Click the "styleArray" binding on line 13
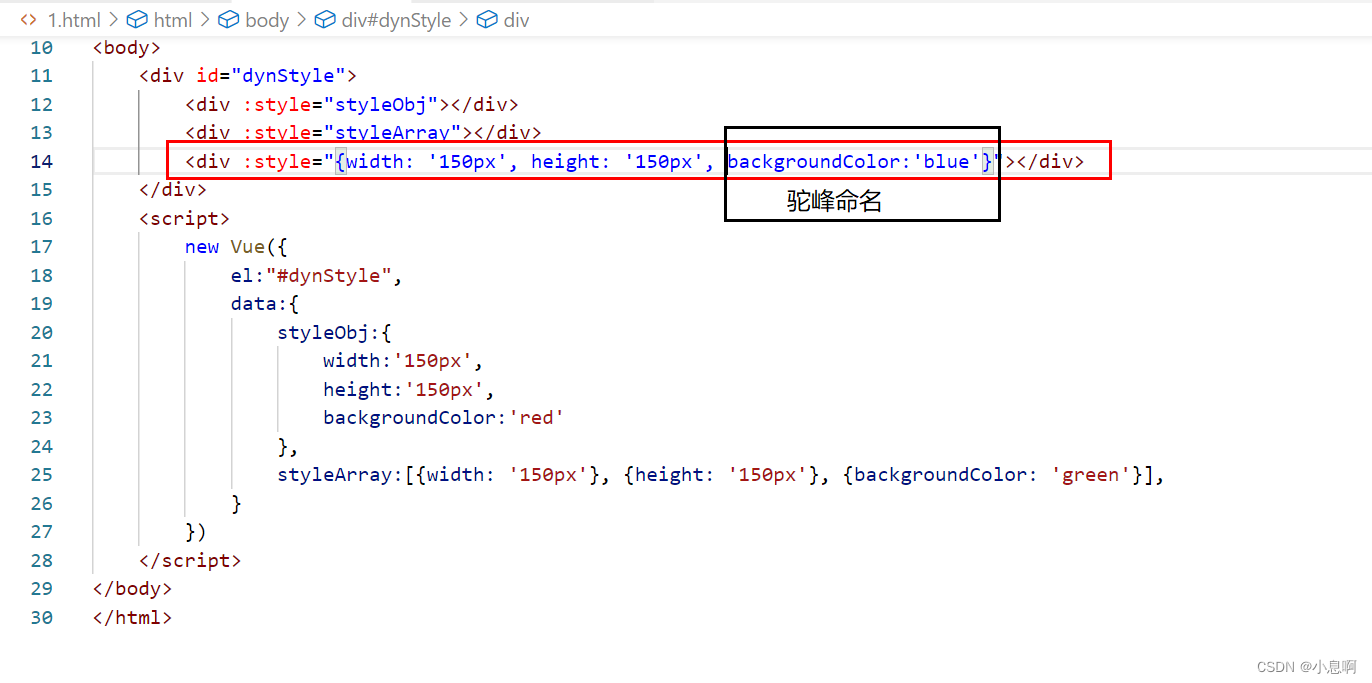 coord(393,133)
